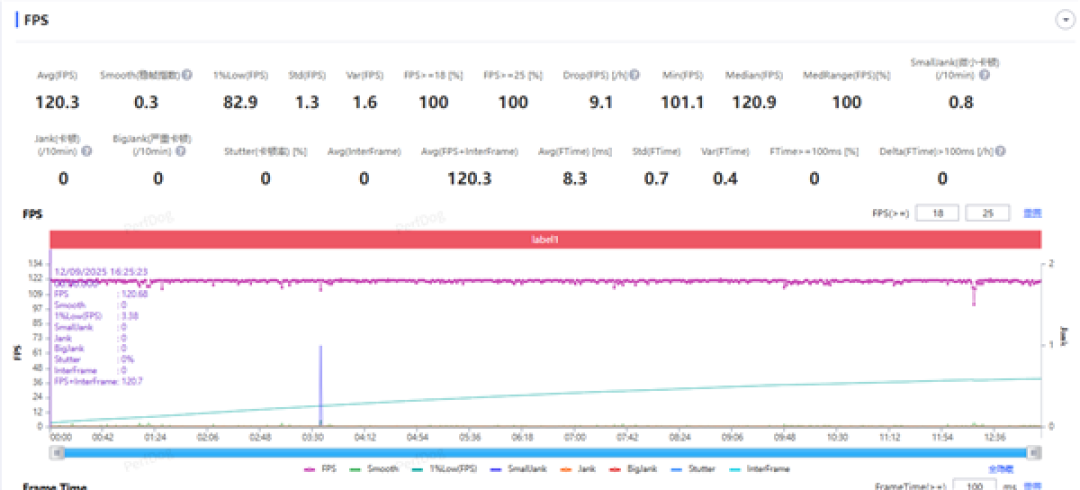Hide the InterFrame series via legend
The image size is (1080, 490).
[x=756, y=469]
